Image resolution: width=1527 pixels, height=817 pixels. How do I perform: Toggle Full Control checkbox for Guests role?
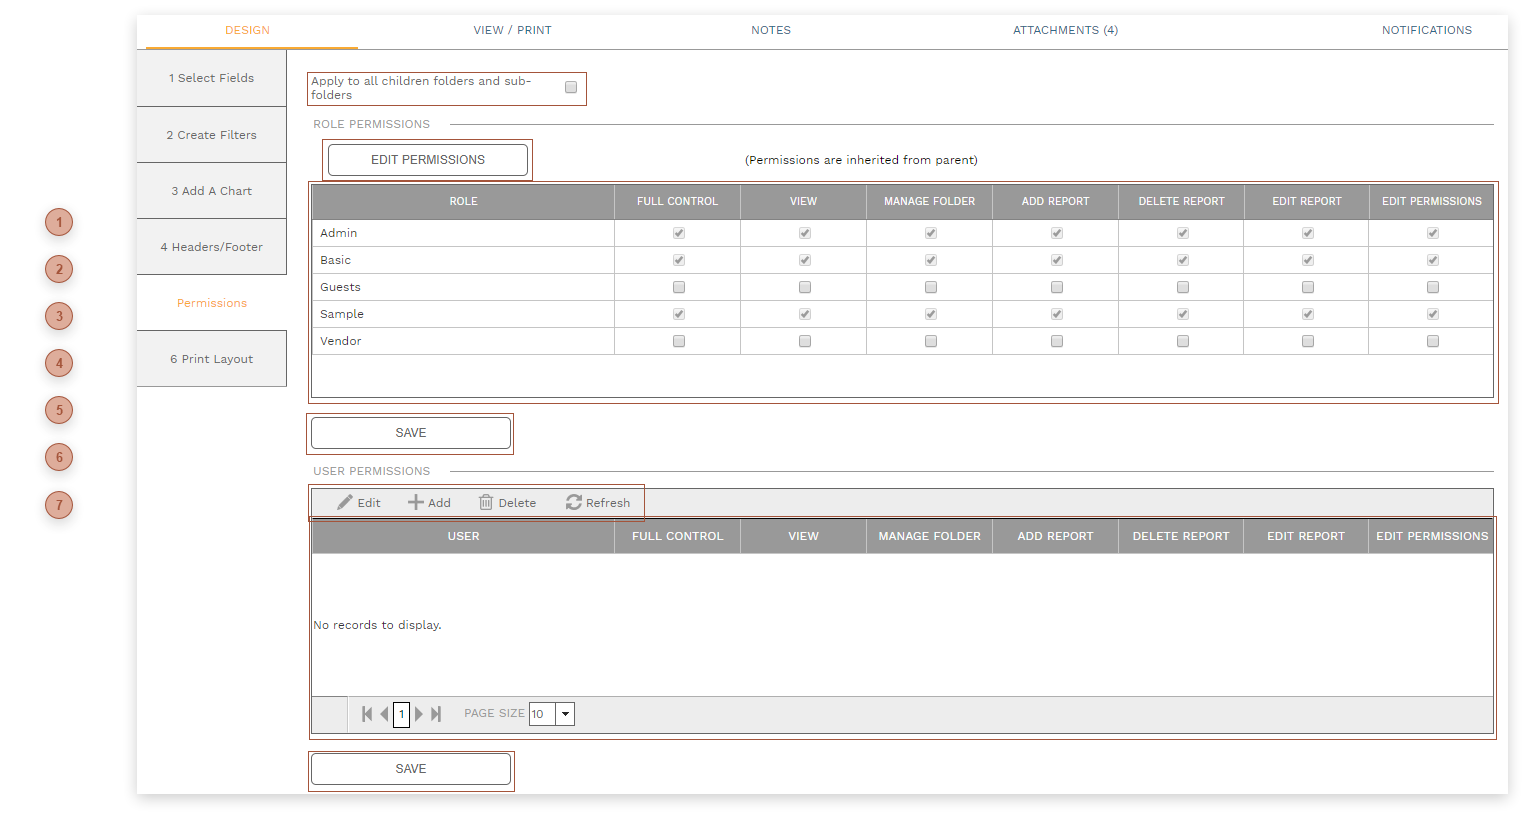click(x=679, y=287)
